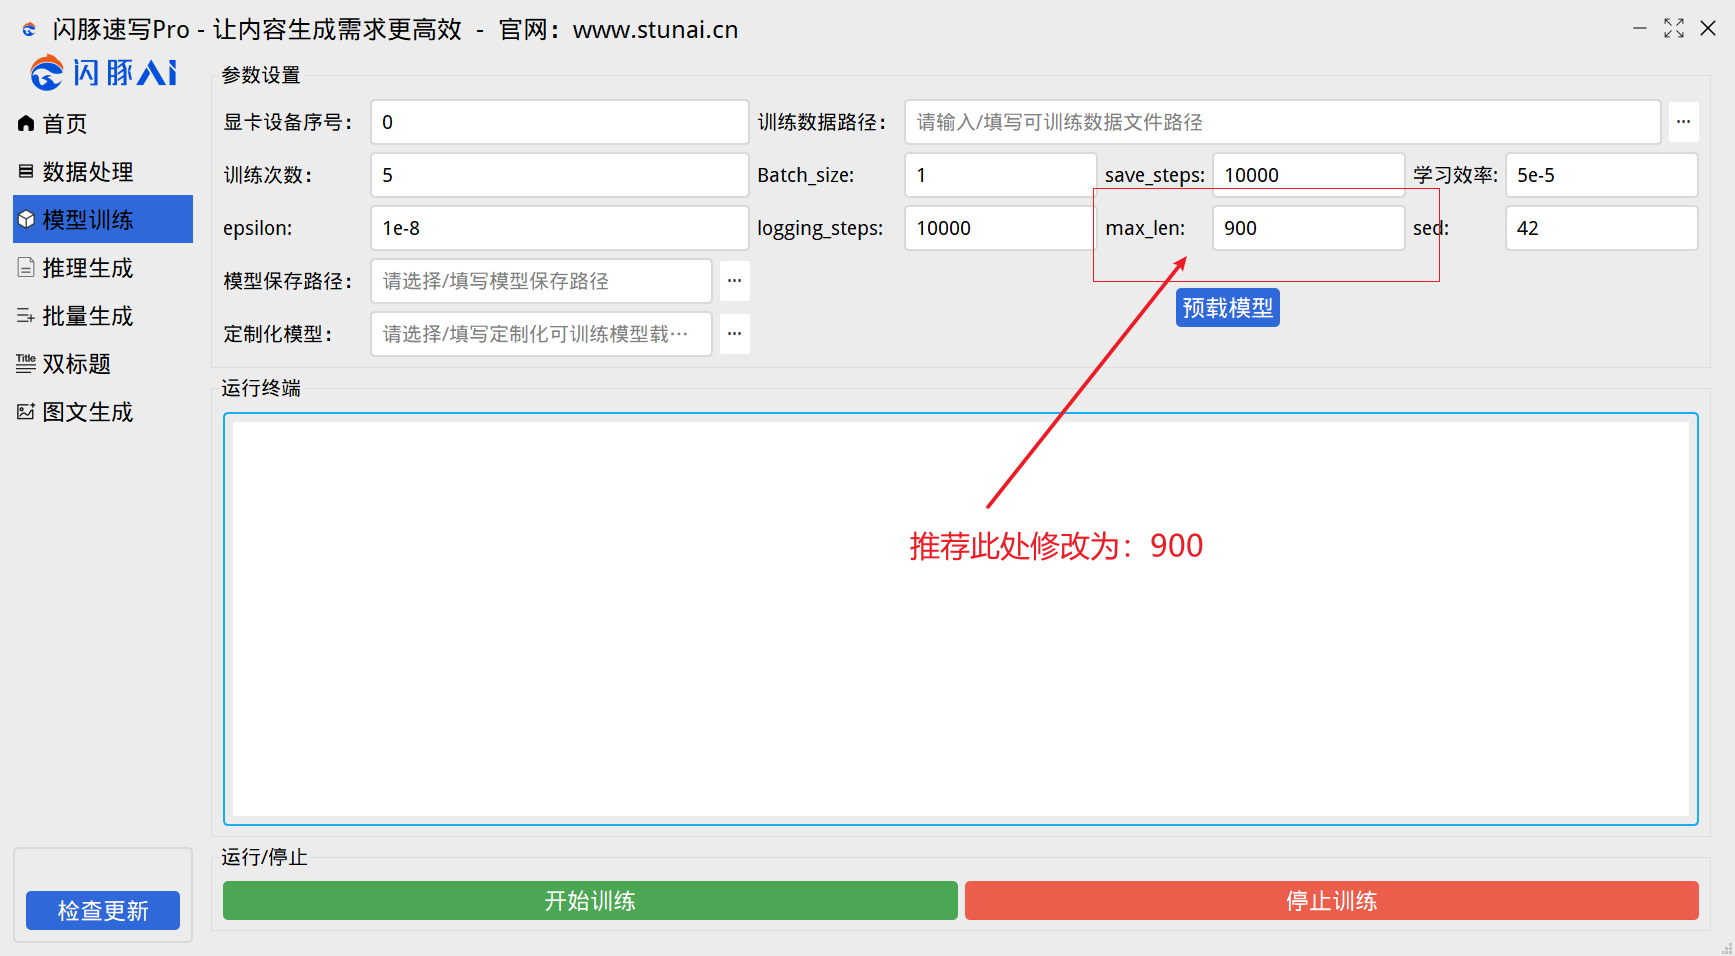This screenshot has height=956, width=1735.
Task: Click the 学习效率 field
Action: (1602, 175)
